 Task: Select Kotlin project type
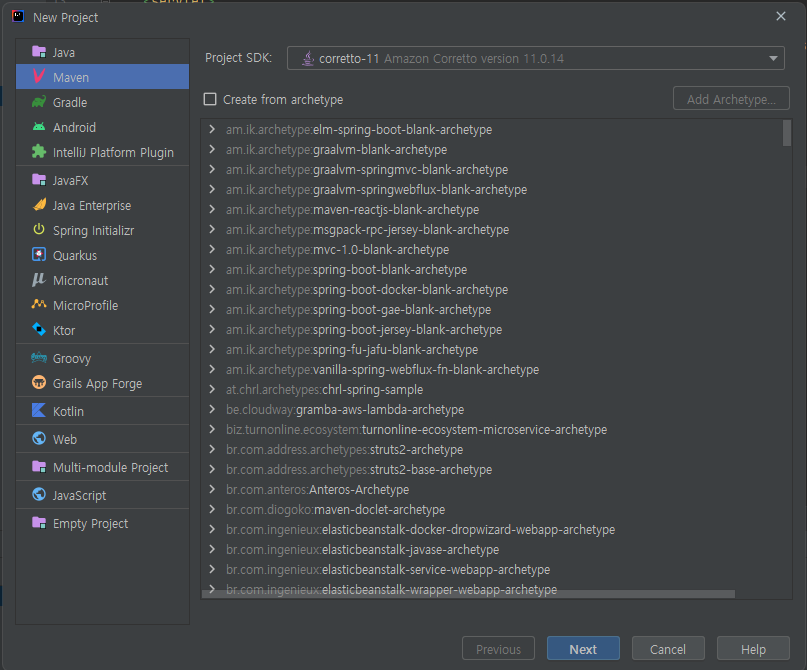click(x=102, y=411)
